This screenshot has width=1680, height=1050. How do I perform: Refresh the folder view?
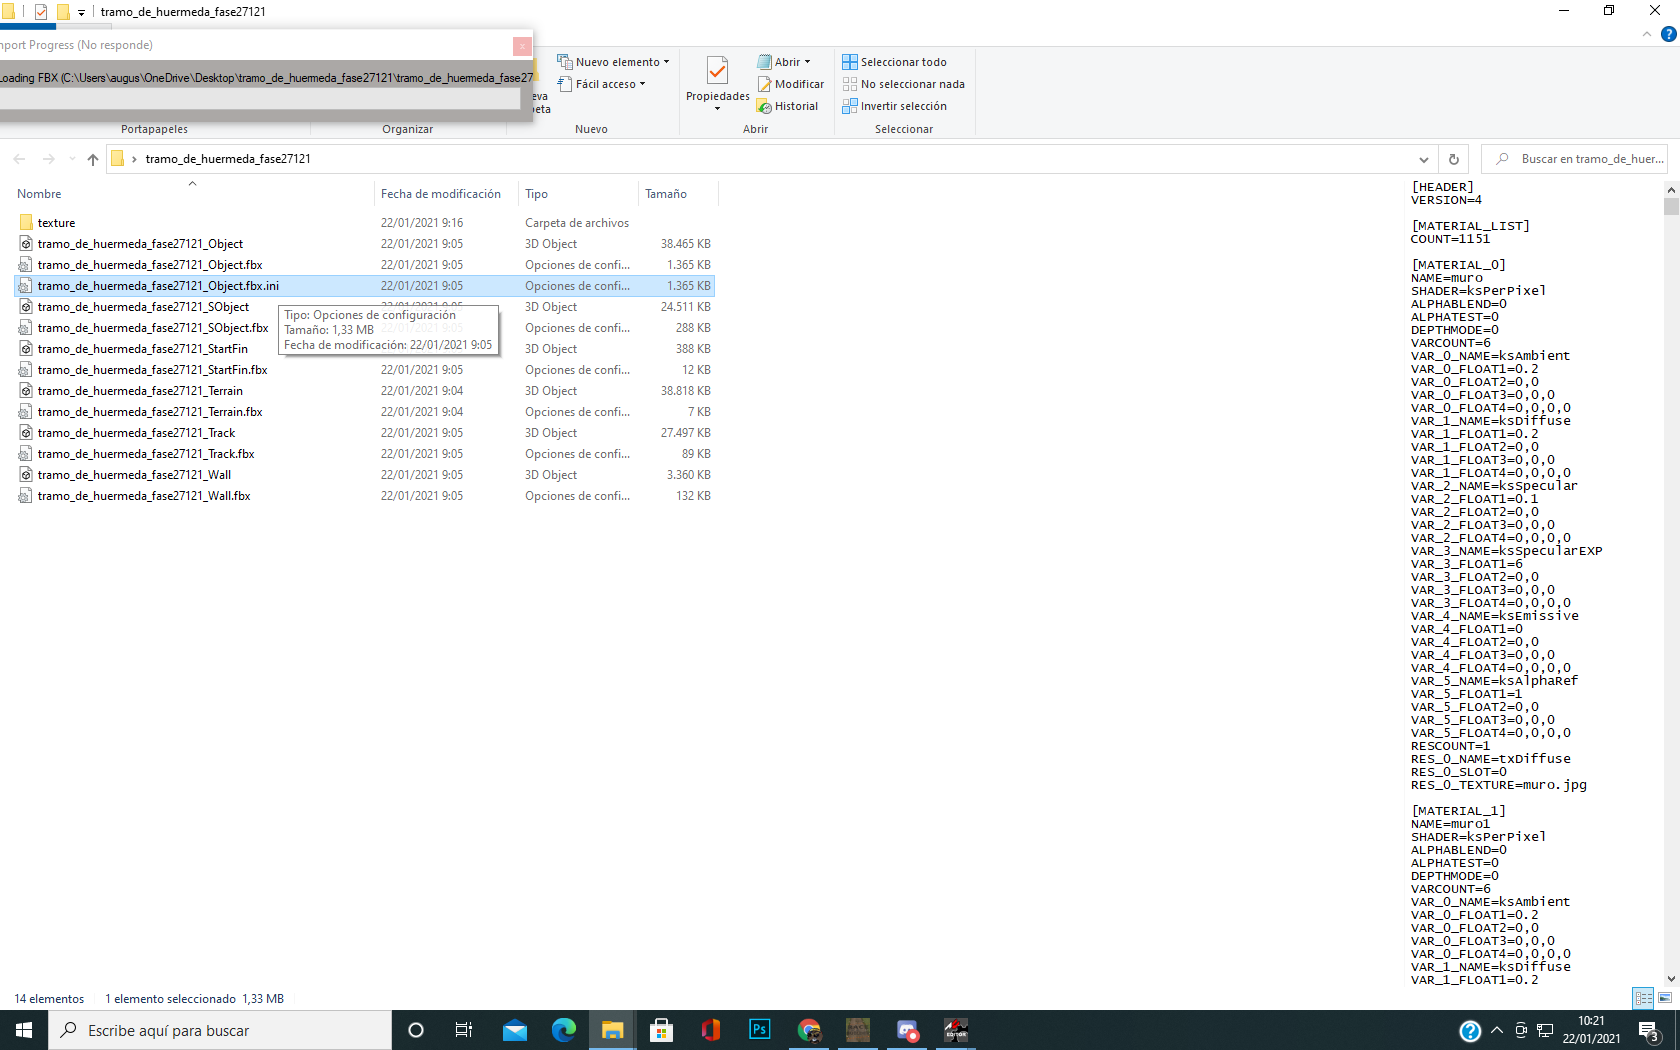(1454, 159)
